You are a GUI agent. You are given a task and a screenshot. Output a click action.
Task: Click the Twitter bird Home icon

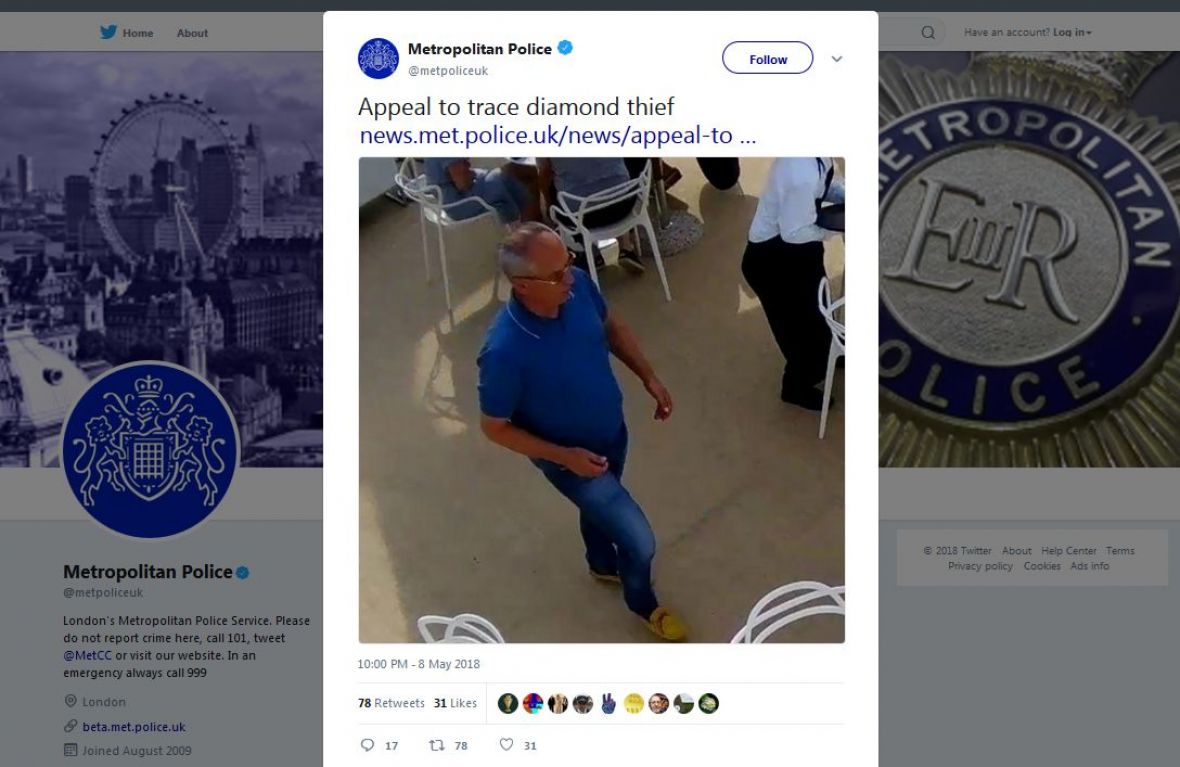coord(109,32)
